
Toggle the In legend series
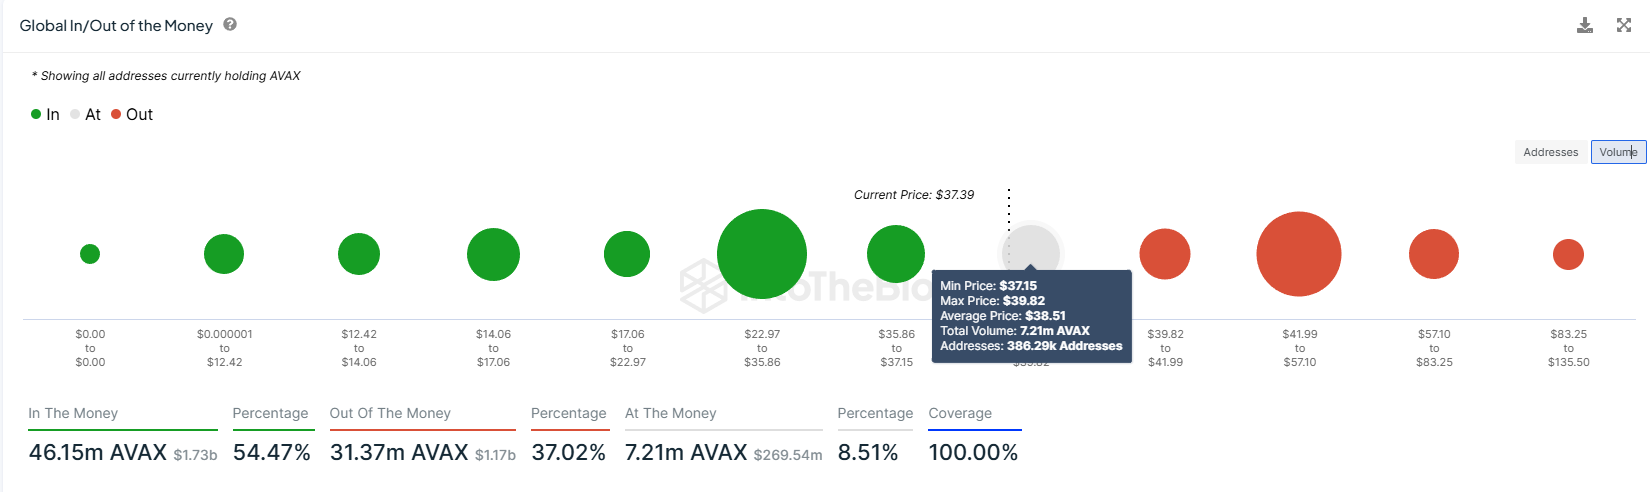[x=46, y=114]
